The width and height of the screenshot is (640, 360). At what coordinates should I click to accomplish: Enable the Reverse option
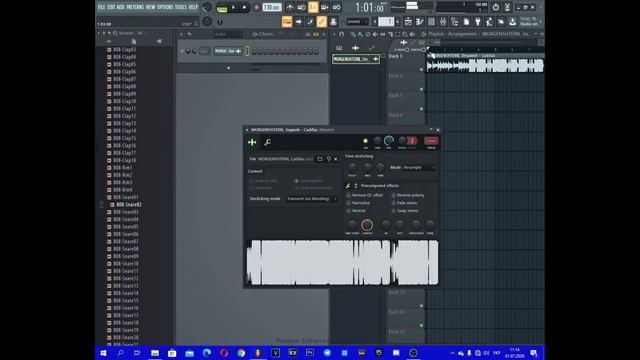(356, 211)
